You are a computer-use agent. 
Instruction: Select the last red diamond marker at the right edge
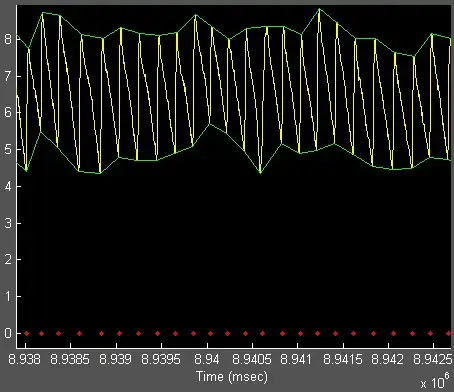tap(449, 333)
